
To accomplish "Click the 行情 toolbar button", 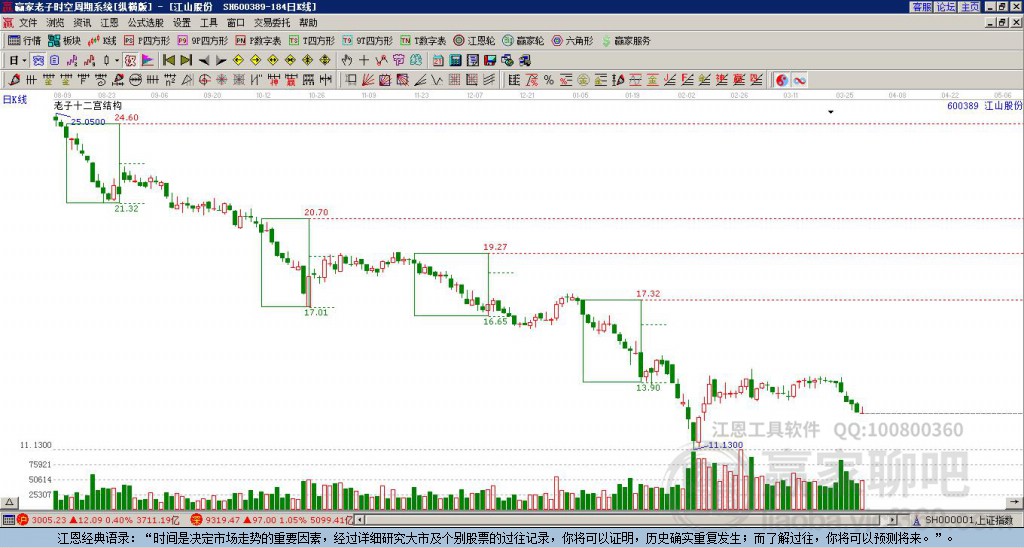I will pyautogui.click(x=24, y=40).
